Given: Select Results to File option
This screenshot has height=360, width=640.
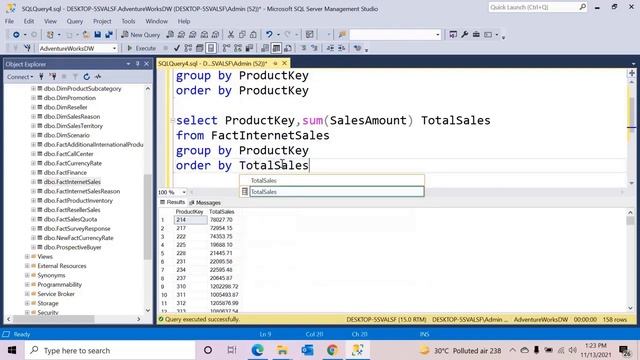Looking at the screenshot, I should tap(288, 48).
